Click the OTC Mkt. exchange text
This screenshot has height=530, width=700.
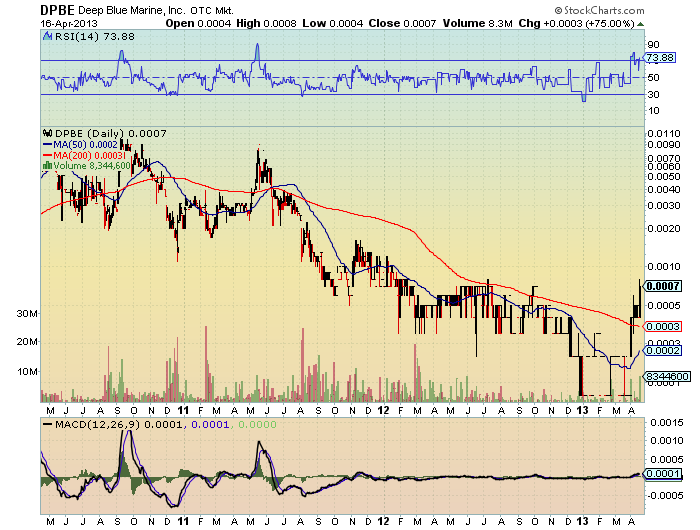tap(212, 10)
